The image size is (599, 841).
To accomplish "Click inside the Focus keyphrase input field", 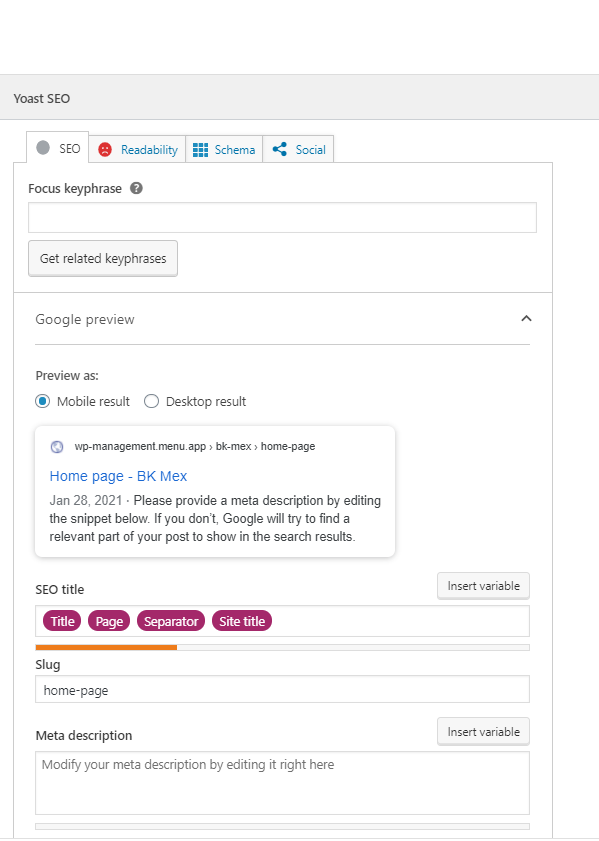I will pos(282,217).
